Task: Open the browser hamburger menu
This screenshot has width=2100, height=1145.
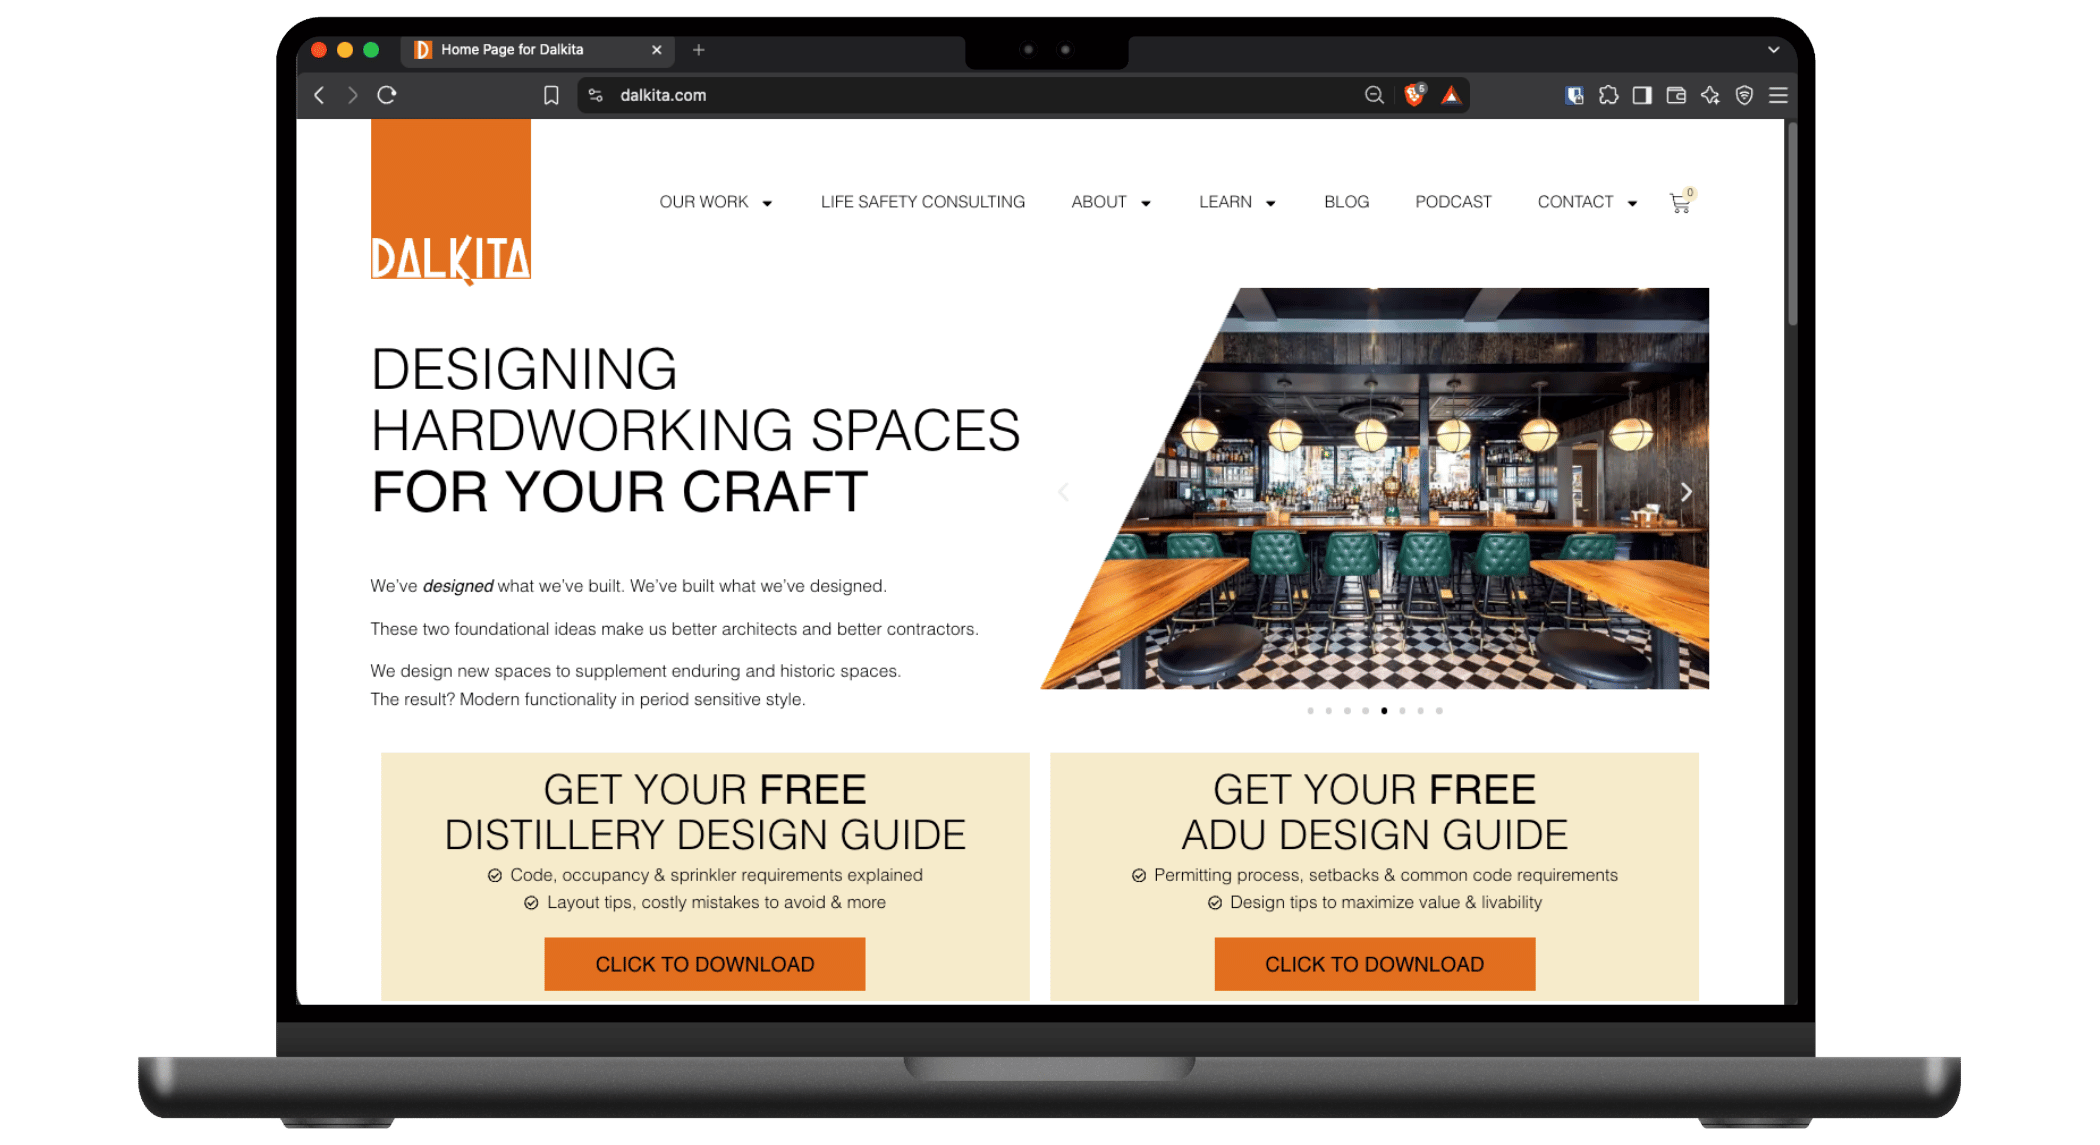Action: [x=1778, y=95]
